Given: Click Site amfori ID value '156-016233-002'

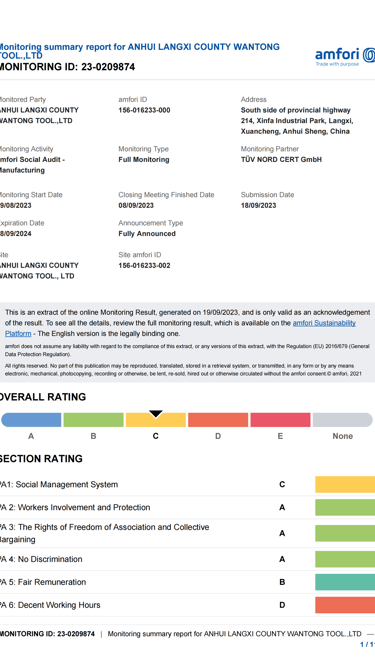Looking at the screenshot, I should pos(144,266).
